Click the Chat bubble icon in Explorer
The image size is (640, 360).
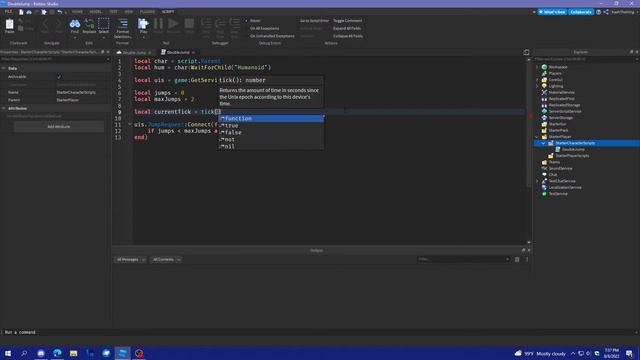pyautogui.click(x=544, y=175)
